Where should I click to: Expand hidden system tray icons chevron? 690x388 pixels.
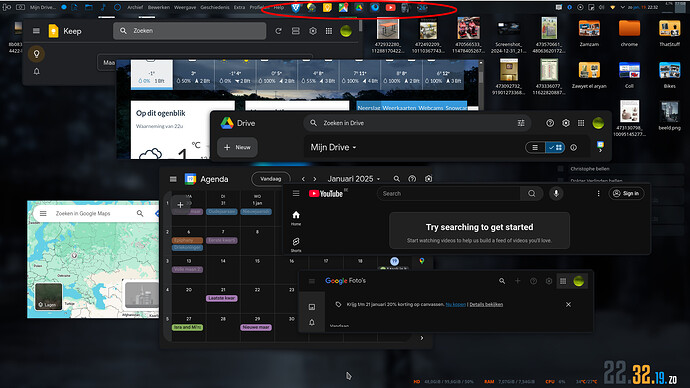(622, 7)
